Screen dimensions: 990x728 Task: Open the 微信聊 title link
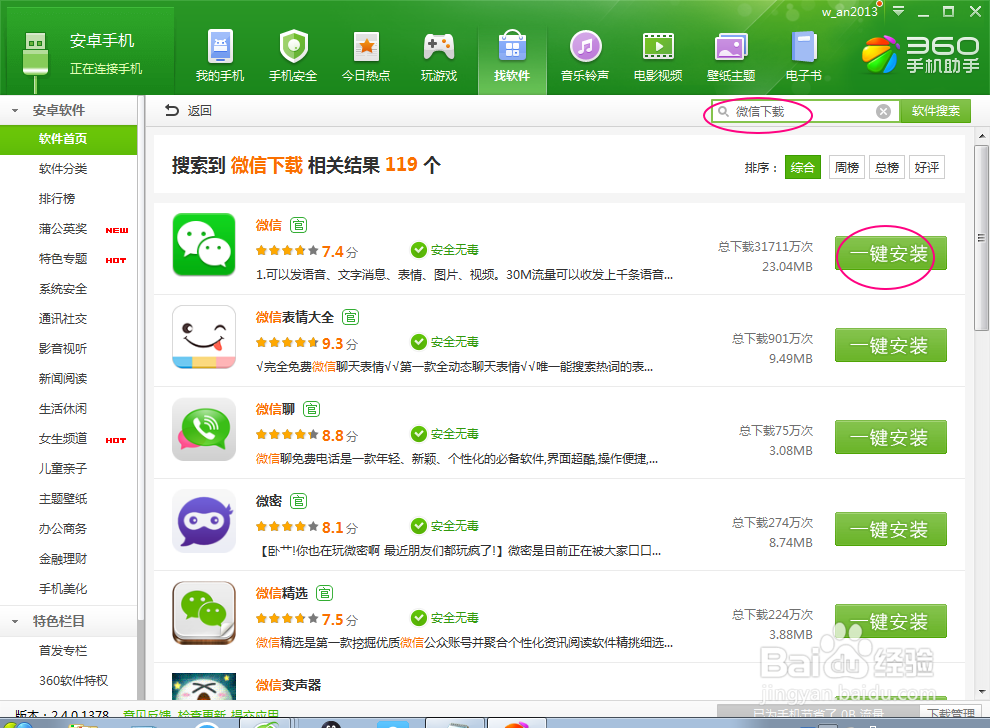click(275, 410)
